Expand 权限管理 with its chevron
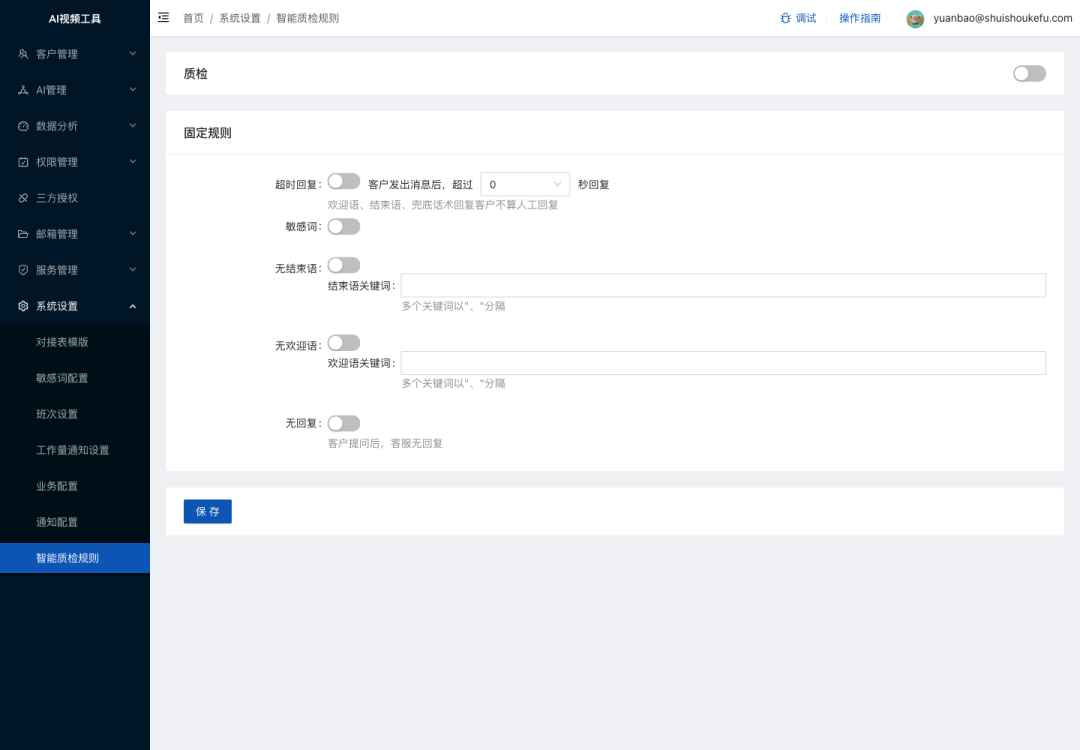This screenshot has height=750, width=1080. click(x=133, y=162)
